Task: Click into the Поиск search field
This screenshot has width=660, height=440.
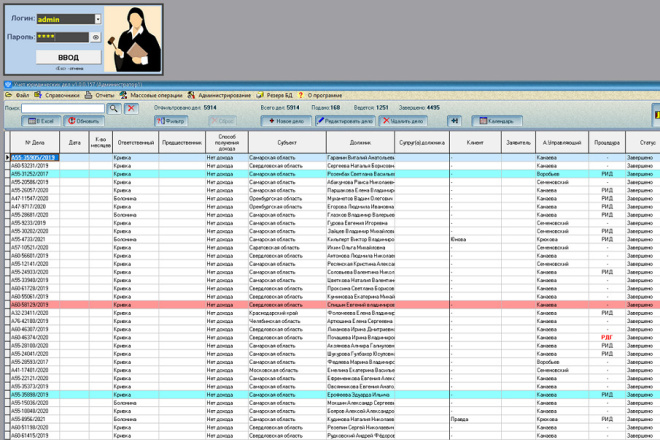Action: [63, 109]
